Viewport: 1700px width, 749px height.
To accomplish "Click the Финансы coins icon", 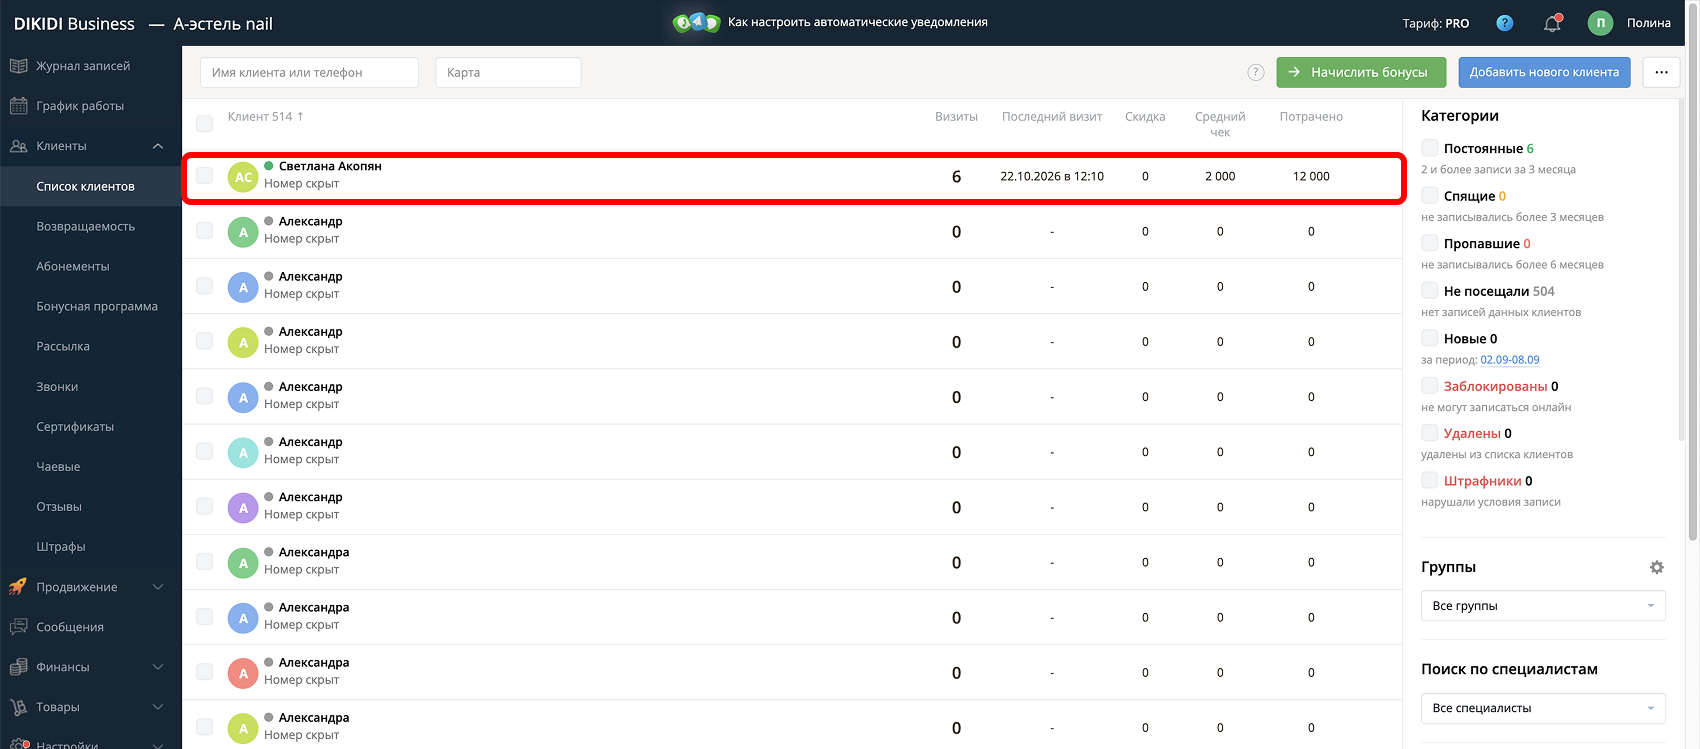I will coord(18,667).
